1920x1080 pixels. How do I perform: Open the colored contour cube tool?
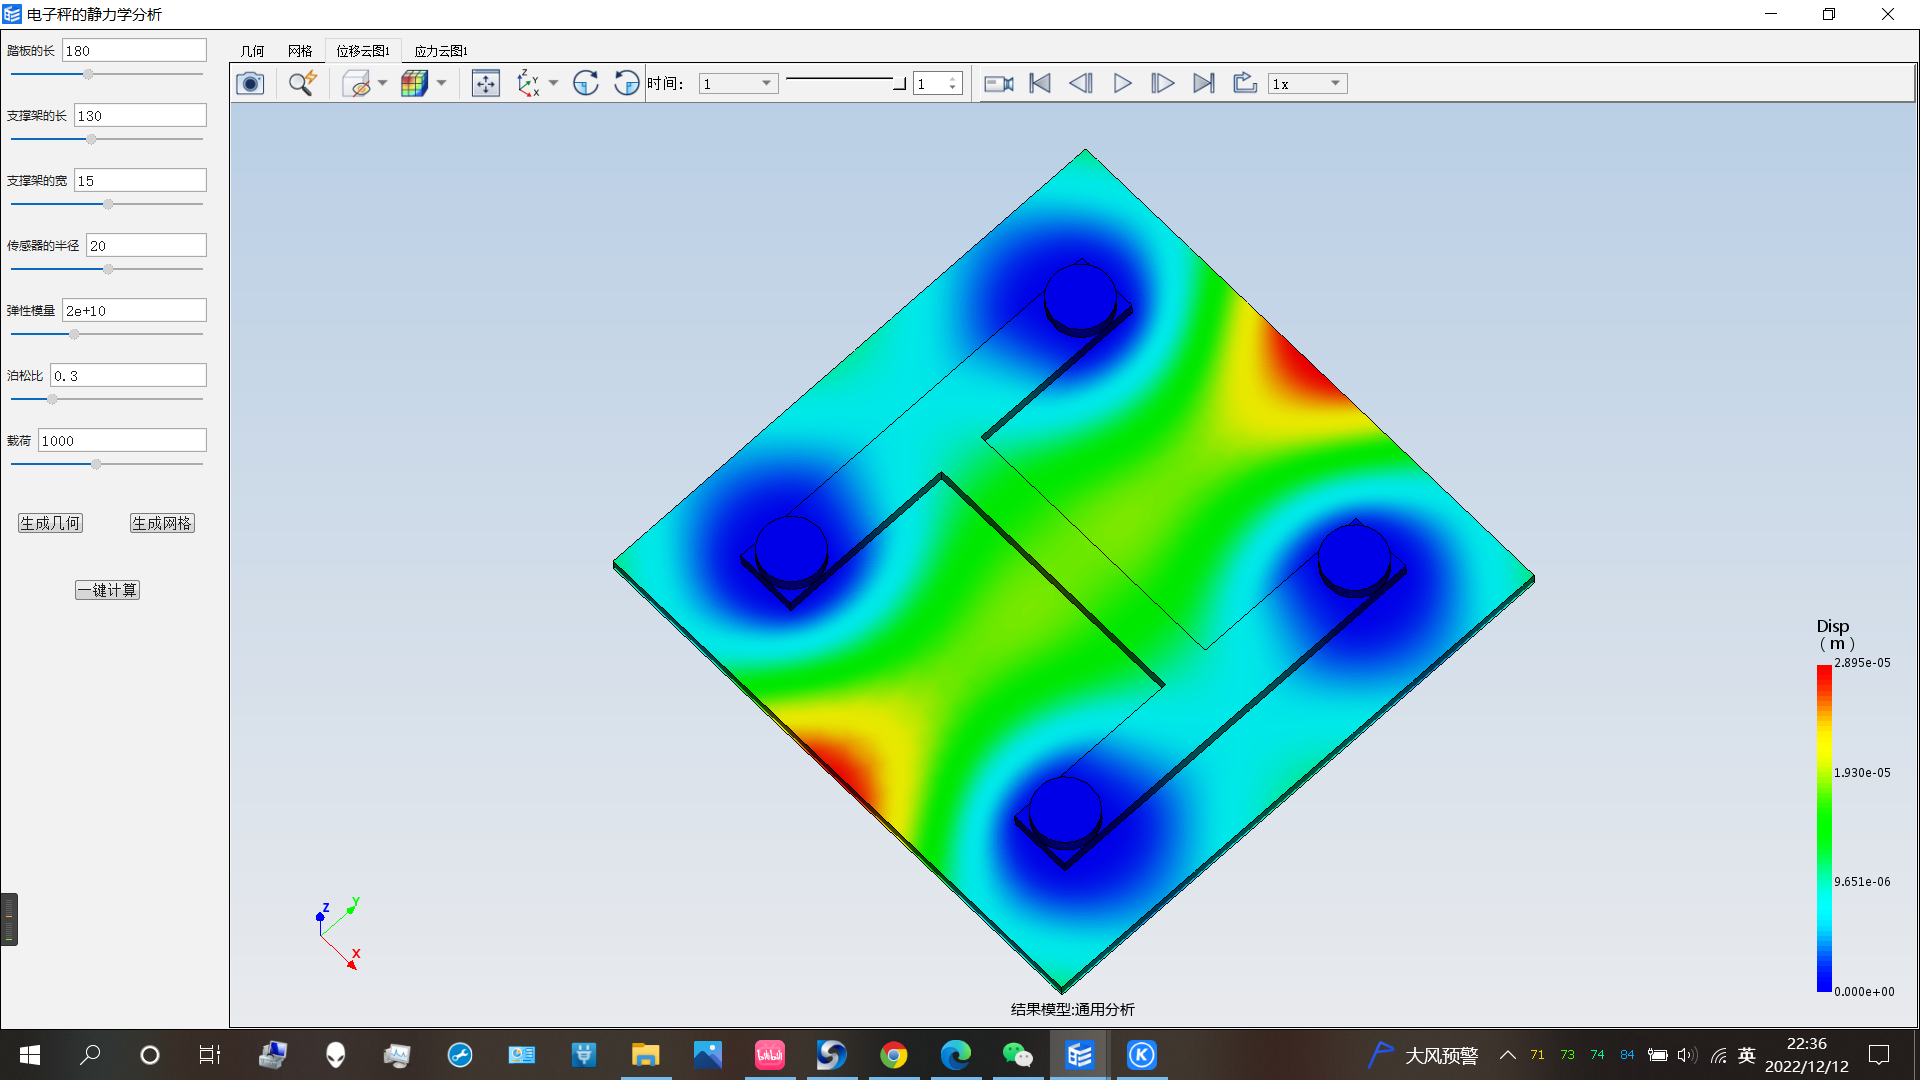(x=414, y=83)
